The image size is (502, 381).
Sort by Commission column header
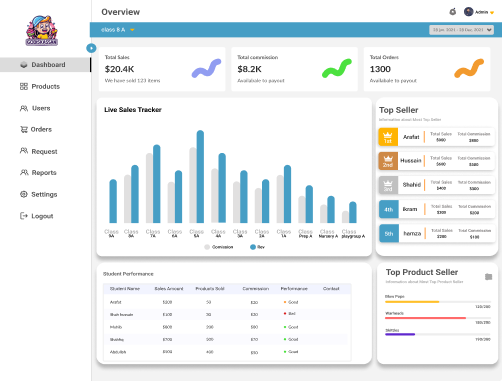pyautogui.click(x=256, y=289)
